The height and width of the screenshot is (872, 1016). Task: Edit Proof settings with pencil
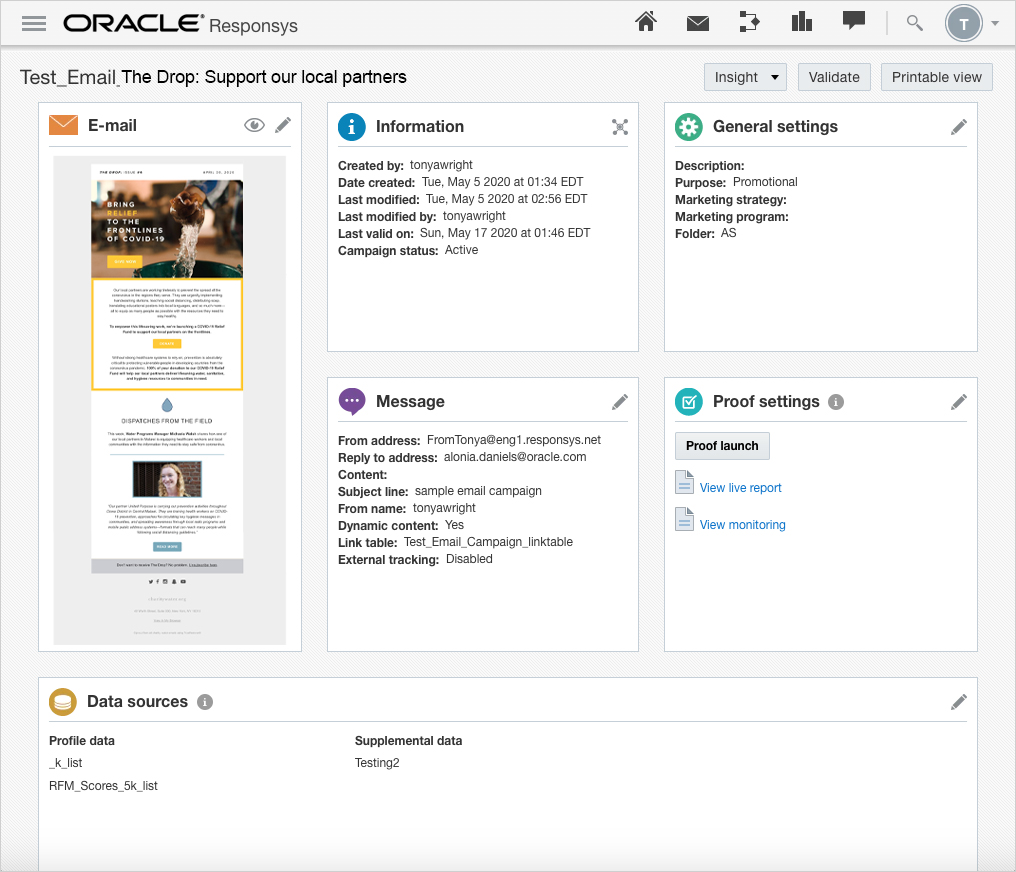pyautogui.click(x=959, y=402)
